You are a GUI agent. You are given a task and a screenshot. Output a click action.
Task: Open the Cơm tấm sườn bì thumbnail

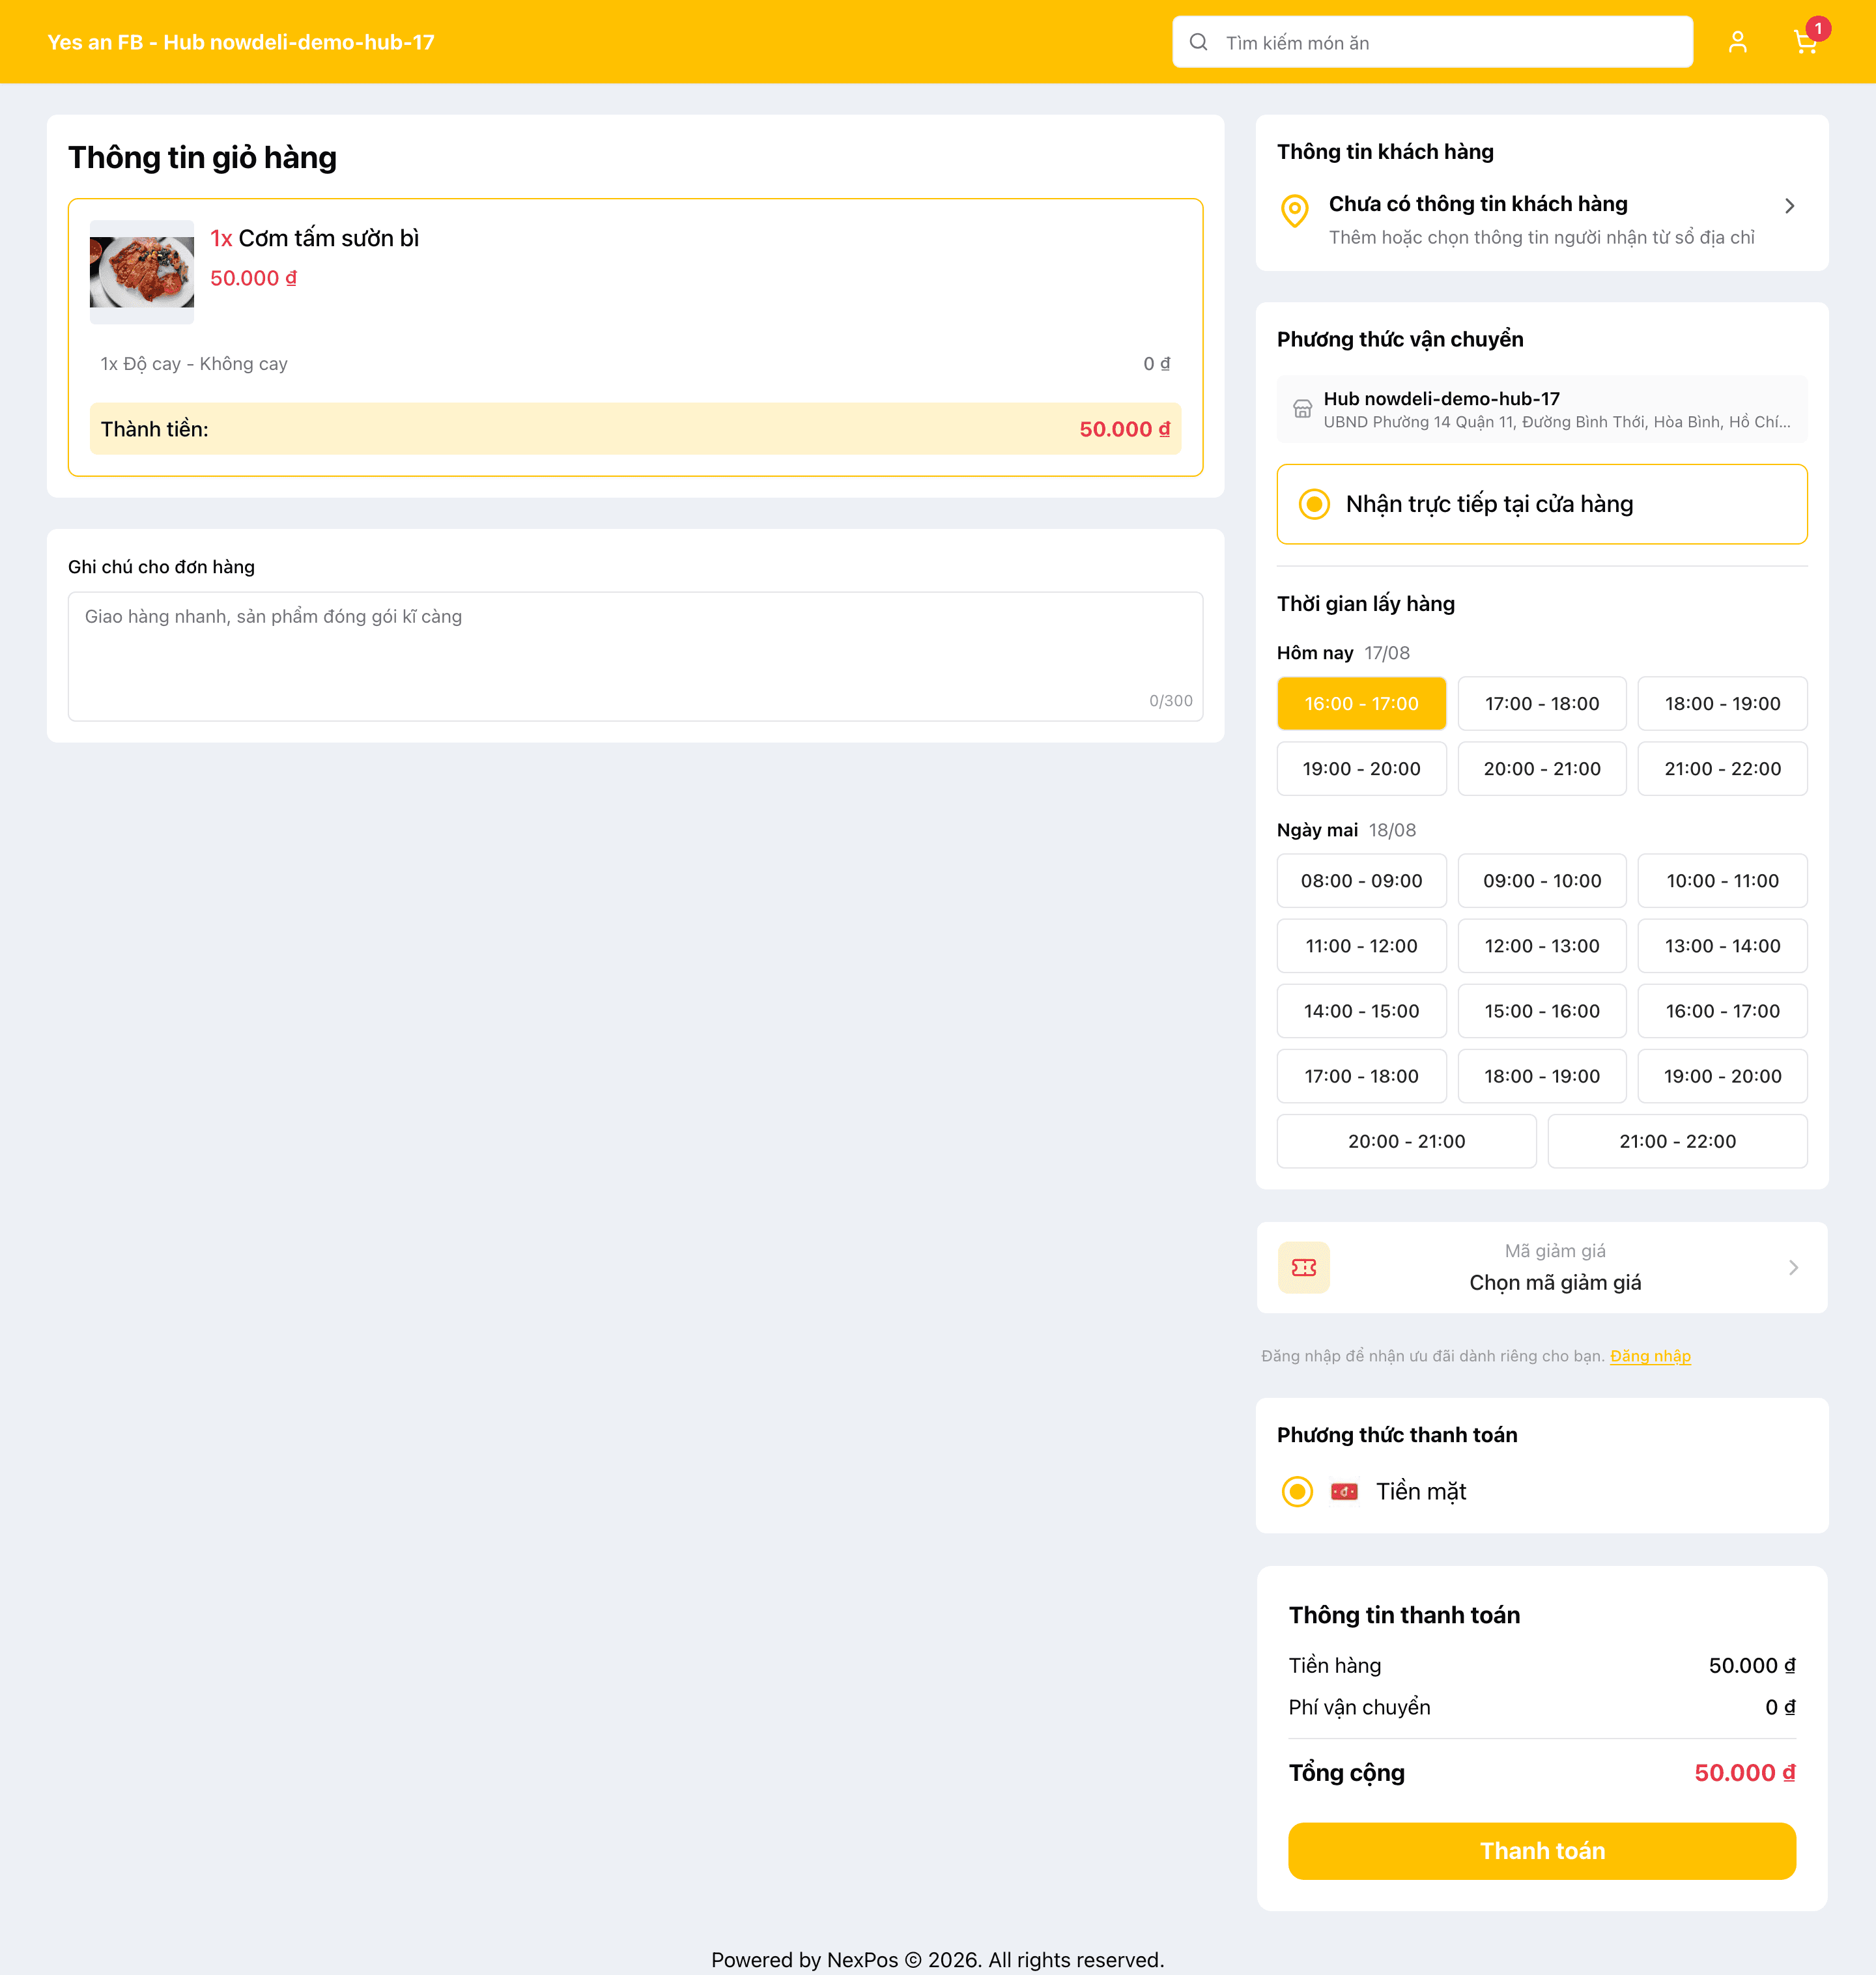click(142, 272)
